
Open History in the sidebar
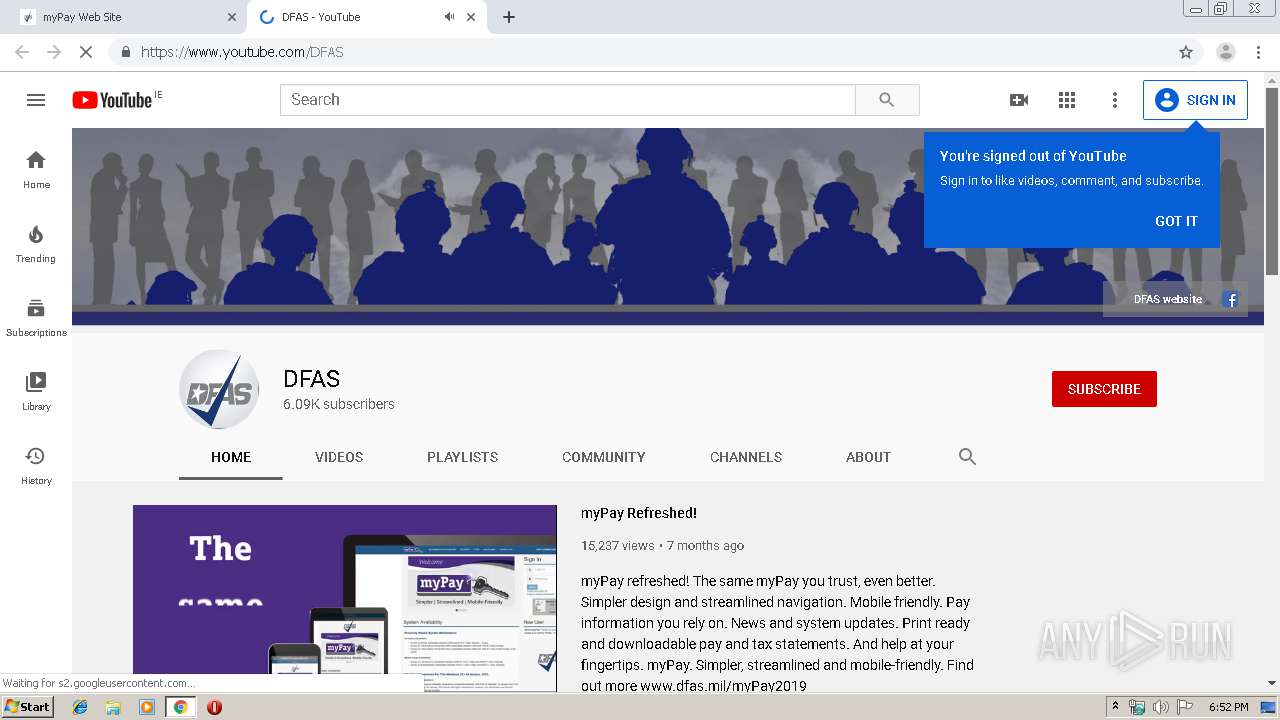[36, 466]
